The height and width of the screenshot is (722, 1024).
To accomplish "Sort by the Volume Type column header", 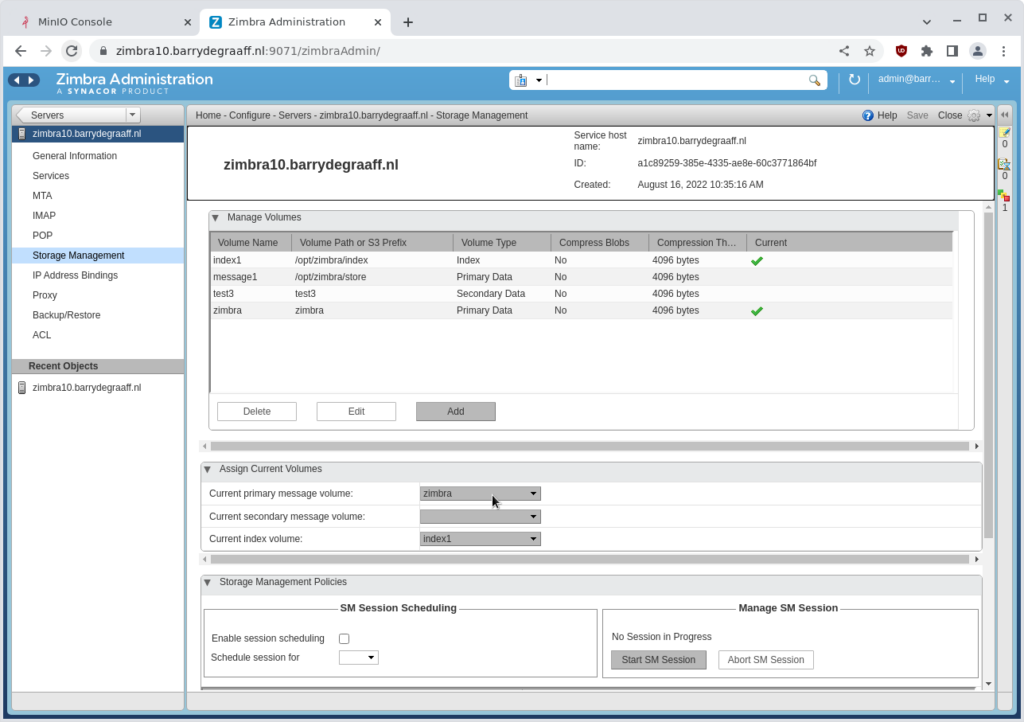I will tap(502, 242).
